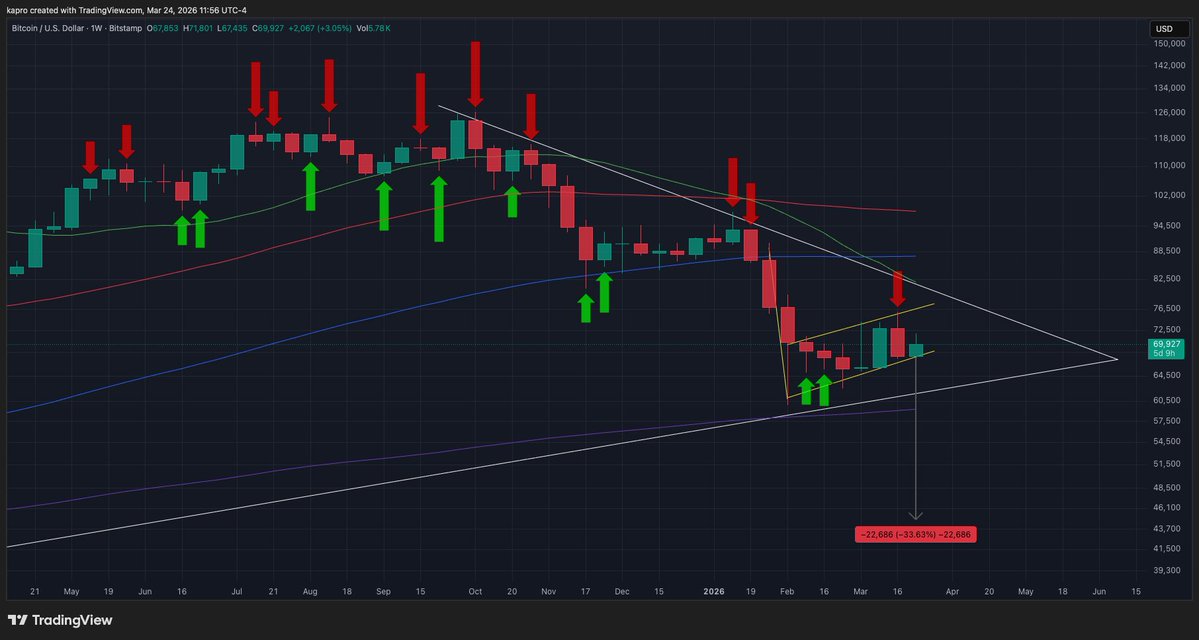Viewport: 1199px width, 640px height.
Task: Click the 102,000 price axis label
Action: pyautogui.click(x=1169, y=195)
